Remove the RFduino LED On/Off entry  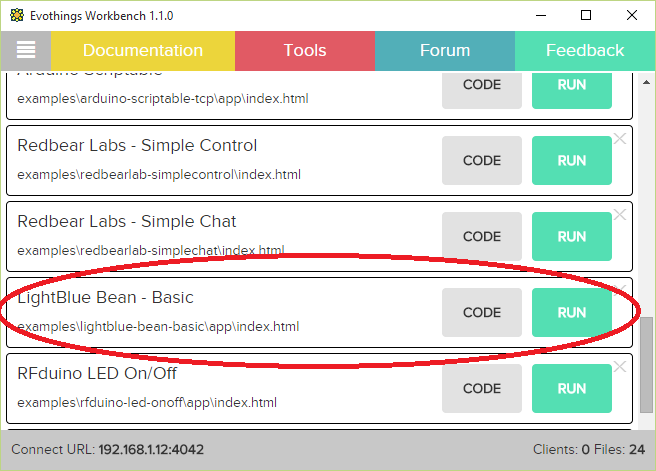[620, 367]
